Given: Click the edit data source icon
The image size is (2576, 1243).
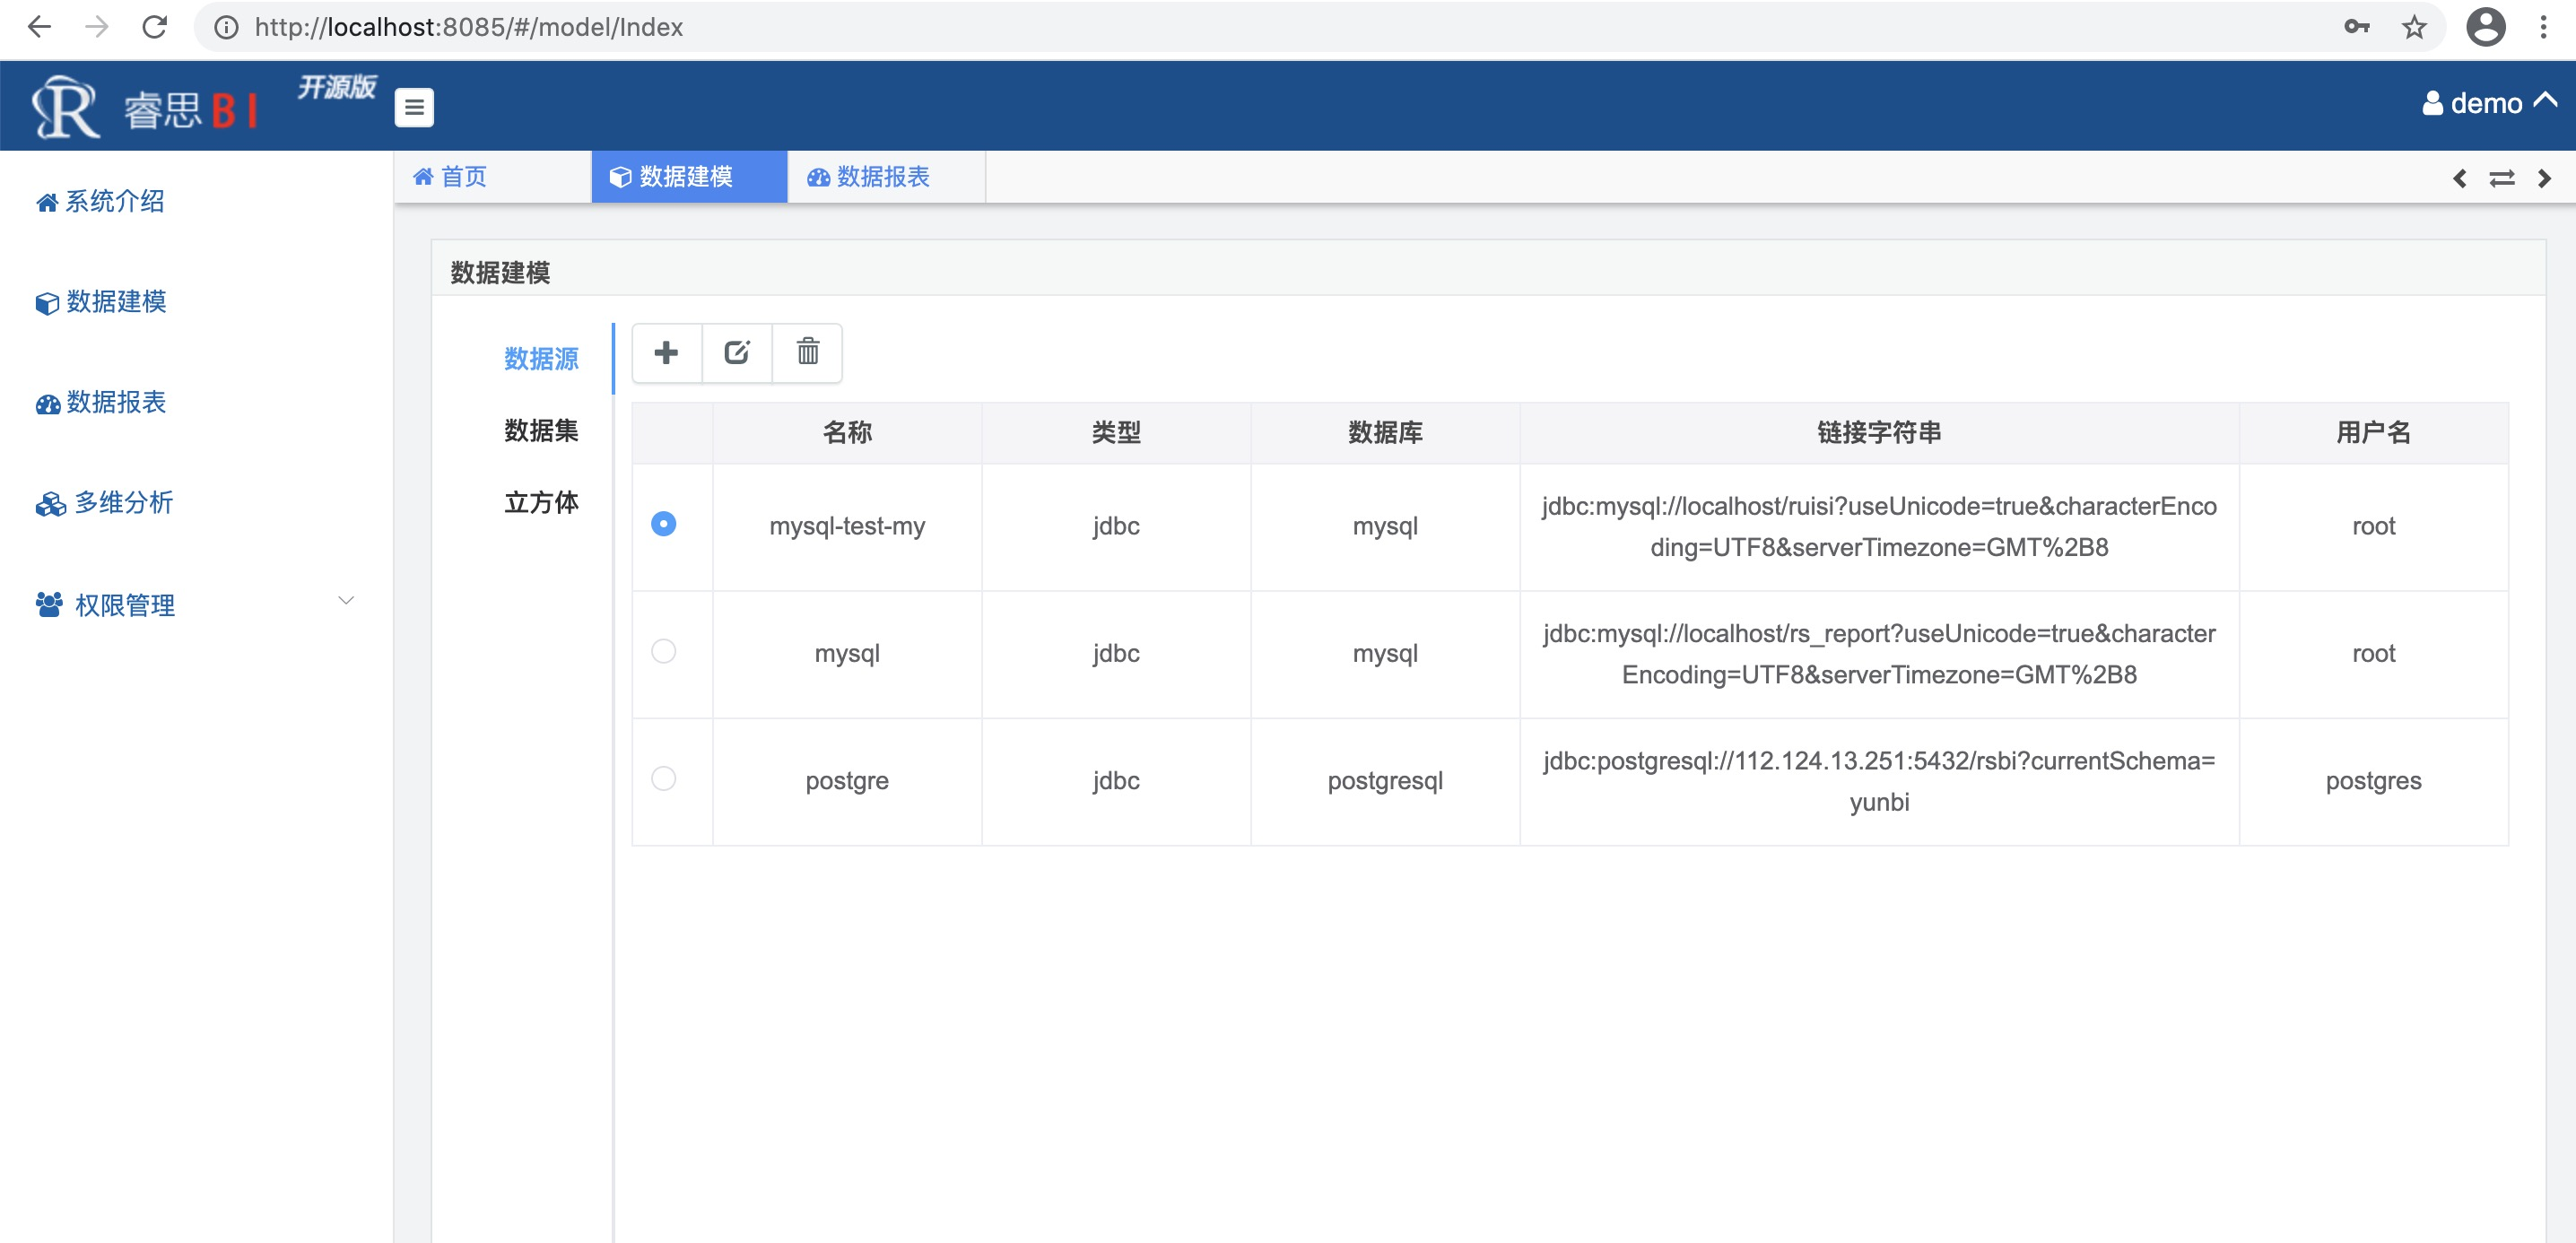Looking at the screenshot, I should pyautogui.click(x=737, y=352).
